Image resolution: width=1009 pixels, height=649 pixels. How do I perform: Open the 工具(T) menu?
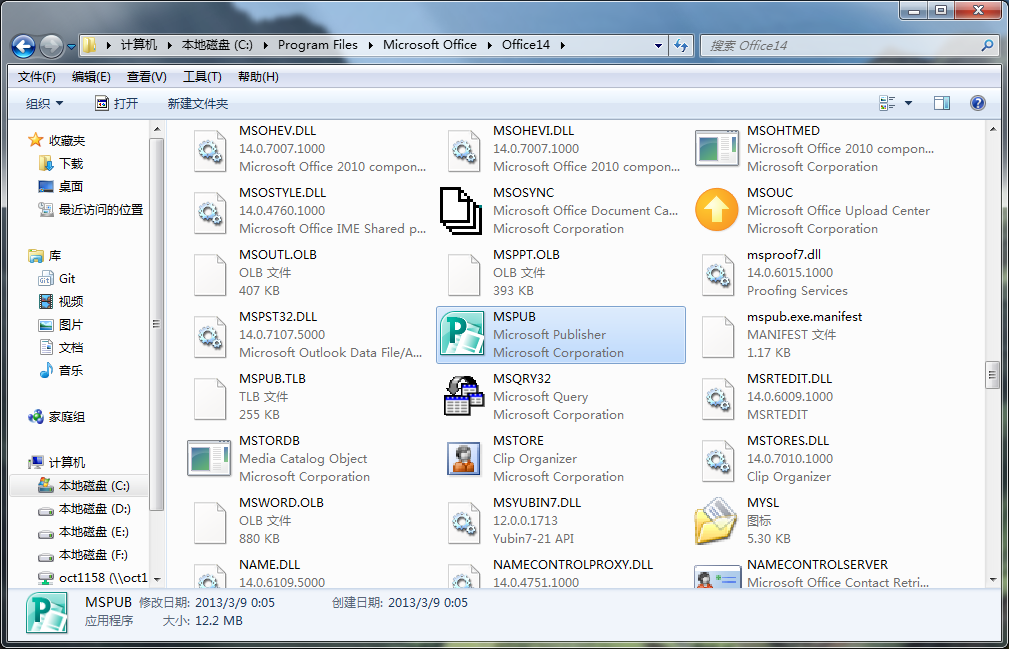coord(201,77)
